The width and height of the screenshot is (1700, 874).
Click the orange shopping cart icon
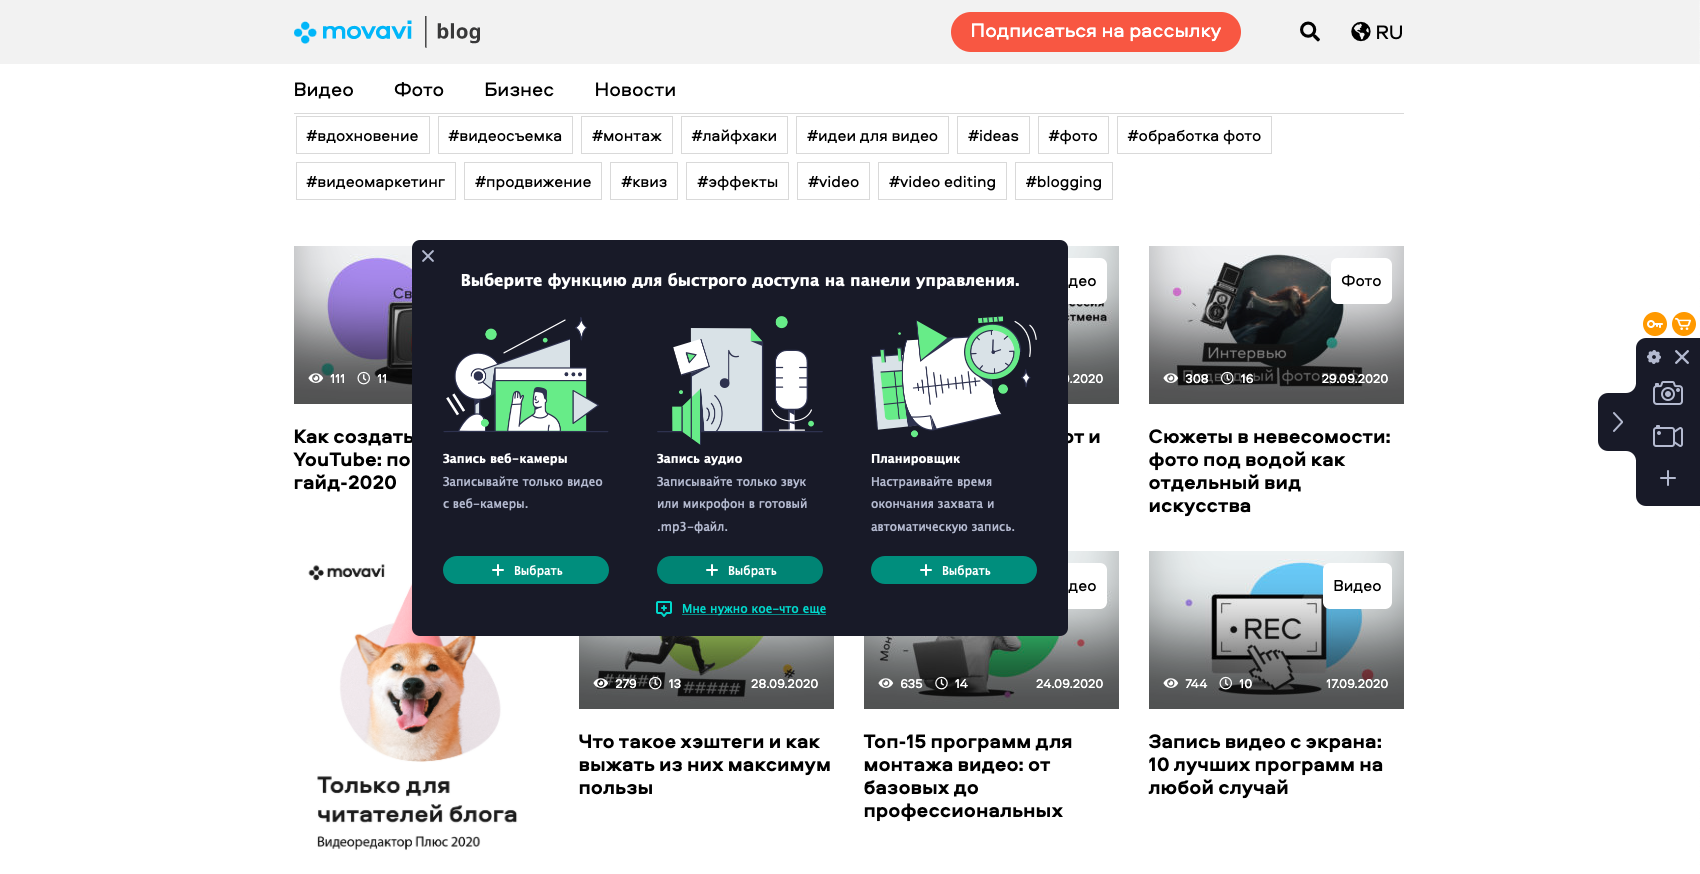(x=1684, y=323)
